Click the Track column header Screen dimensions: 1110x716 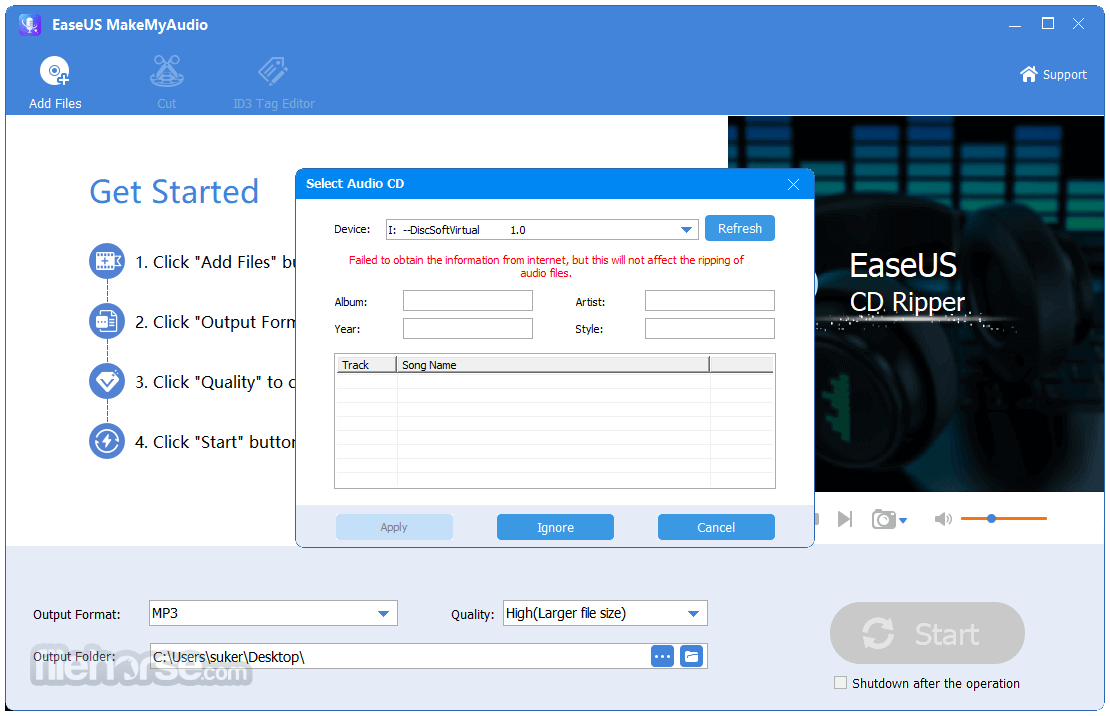coord(365,365)
